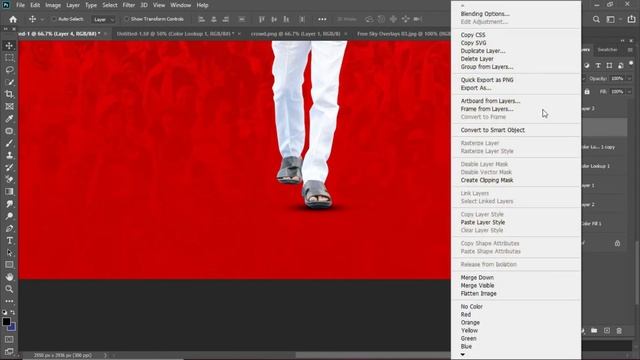
Task: Switch to the crowd.png document tab
Action: tap(296, 34)
